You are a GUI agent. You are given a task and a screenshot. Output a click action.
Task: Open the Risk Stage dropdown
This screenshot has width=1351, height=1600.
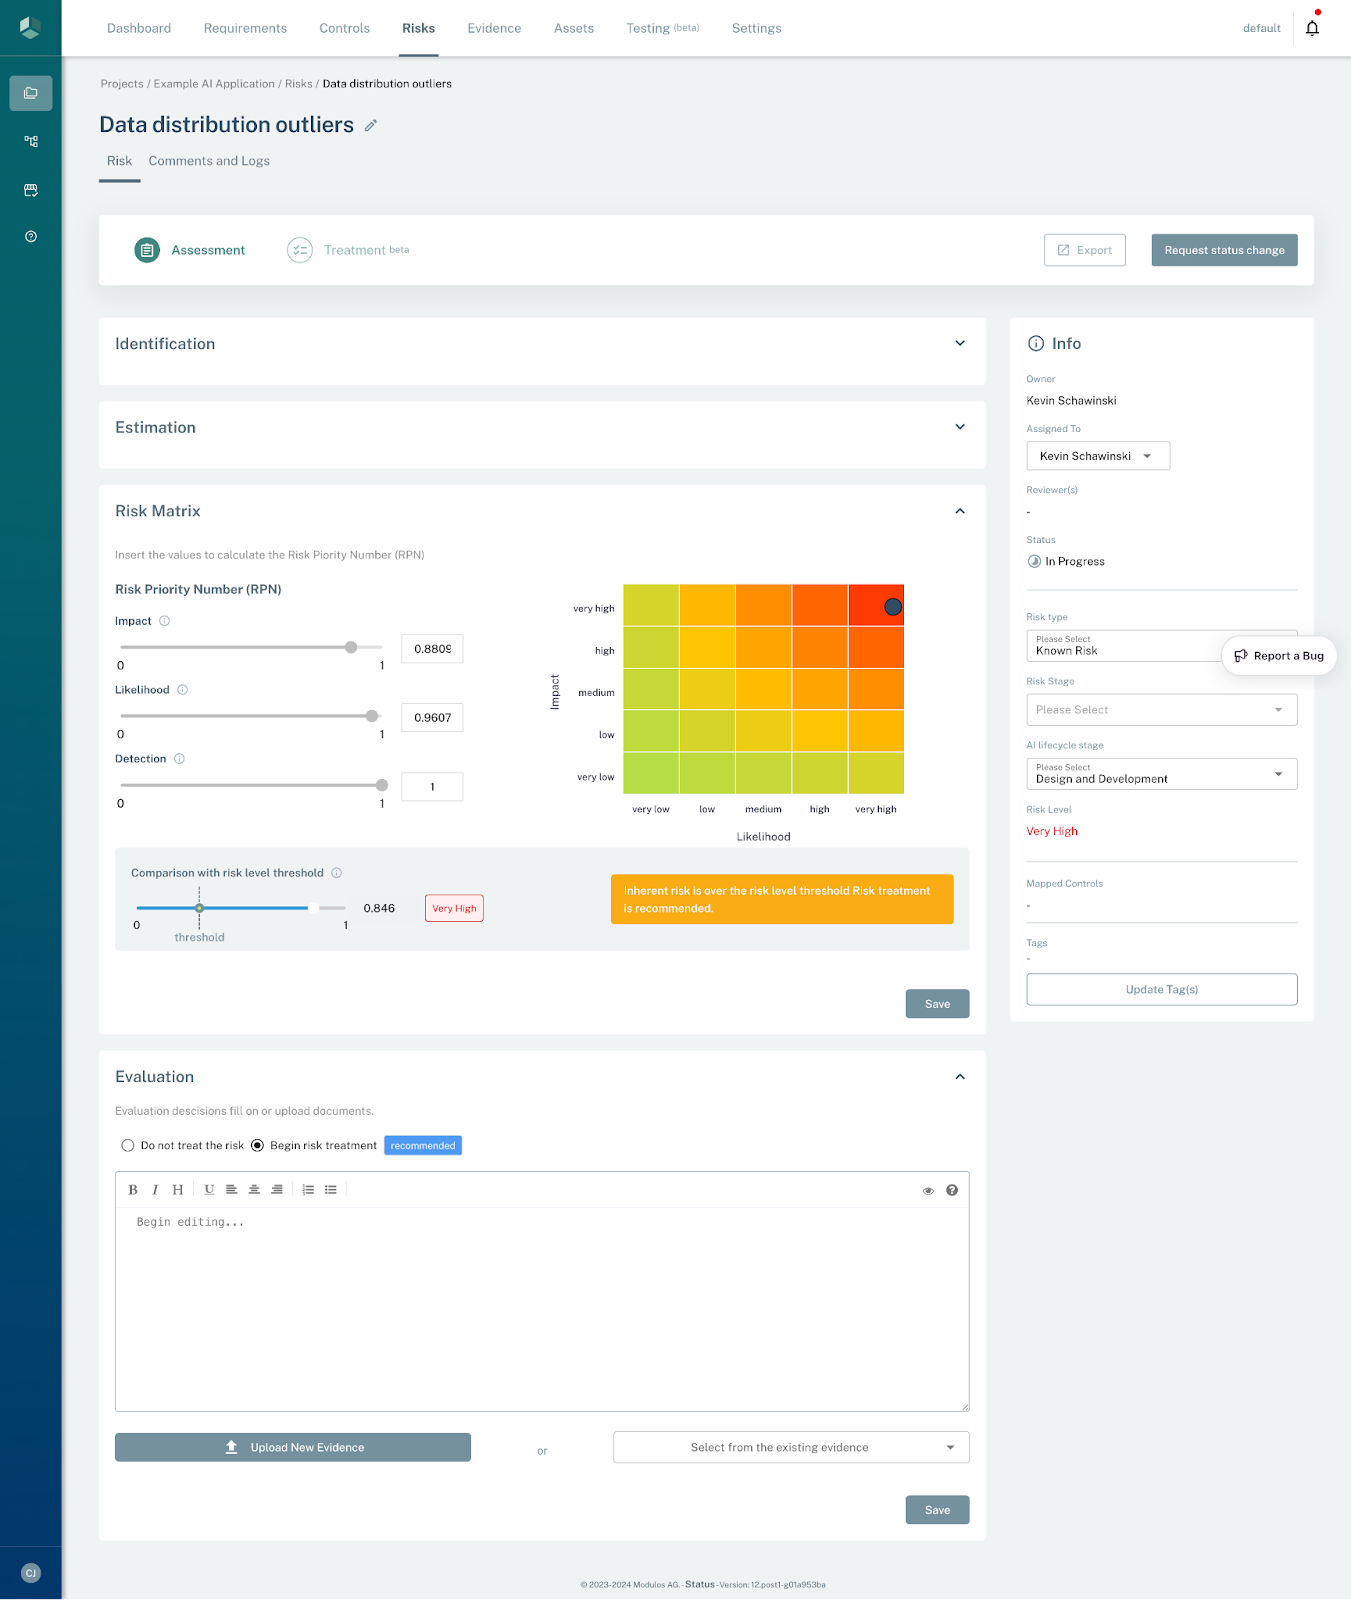[x=1162, y=710]
